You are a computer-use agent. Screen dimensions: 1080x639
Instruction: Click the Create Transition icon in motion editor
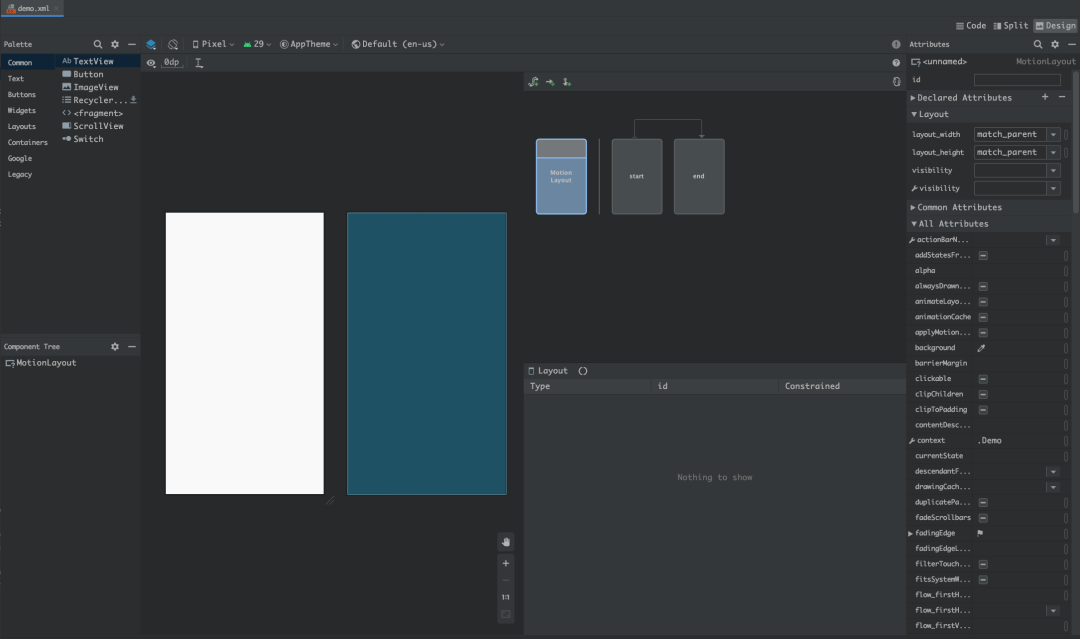point(550,82)
